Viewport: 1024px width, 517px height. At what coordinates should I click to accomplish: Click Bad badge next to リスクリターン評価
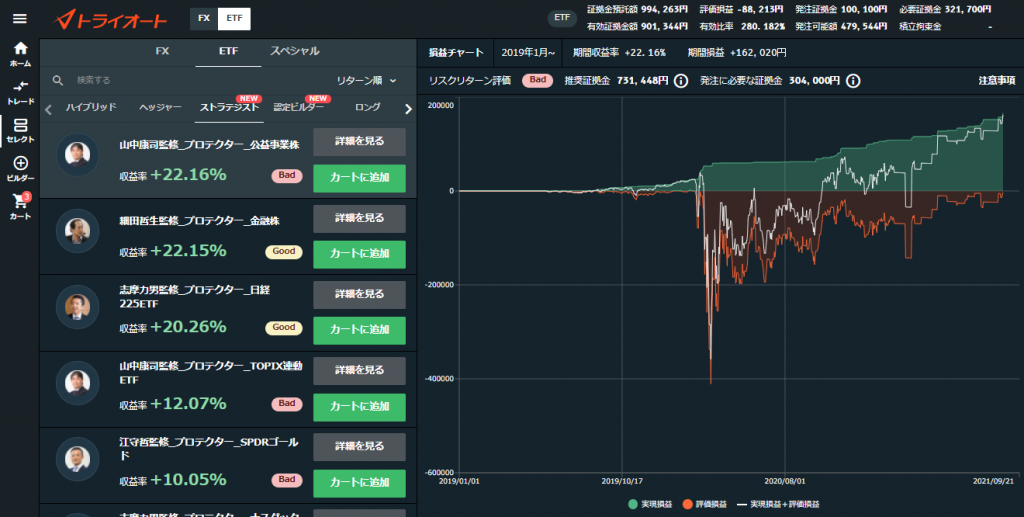click(x=537, y=80)
